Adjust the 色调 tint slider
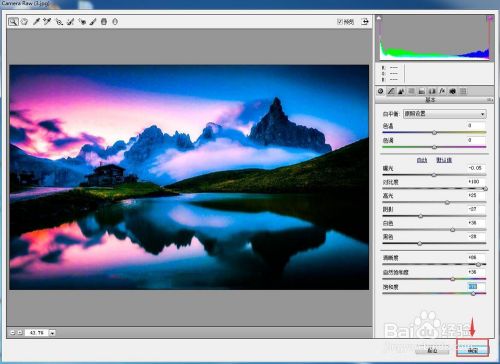This screenshot has width=500, height=364. pos(434,147)
